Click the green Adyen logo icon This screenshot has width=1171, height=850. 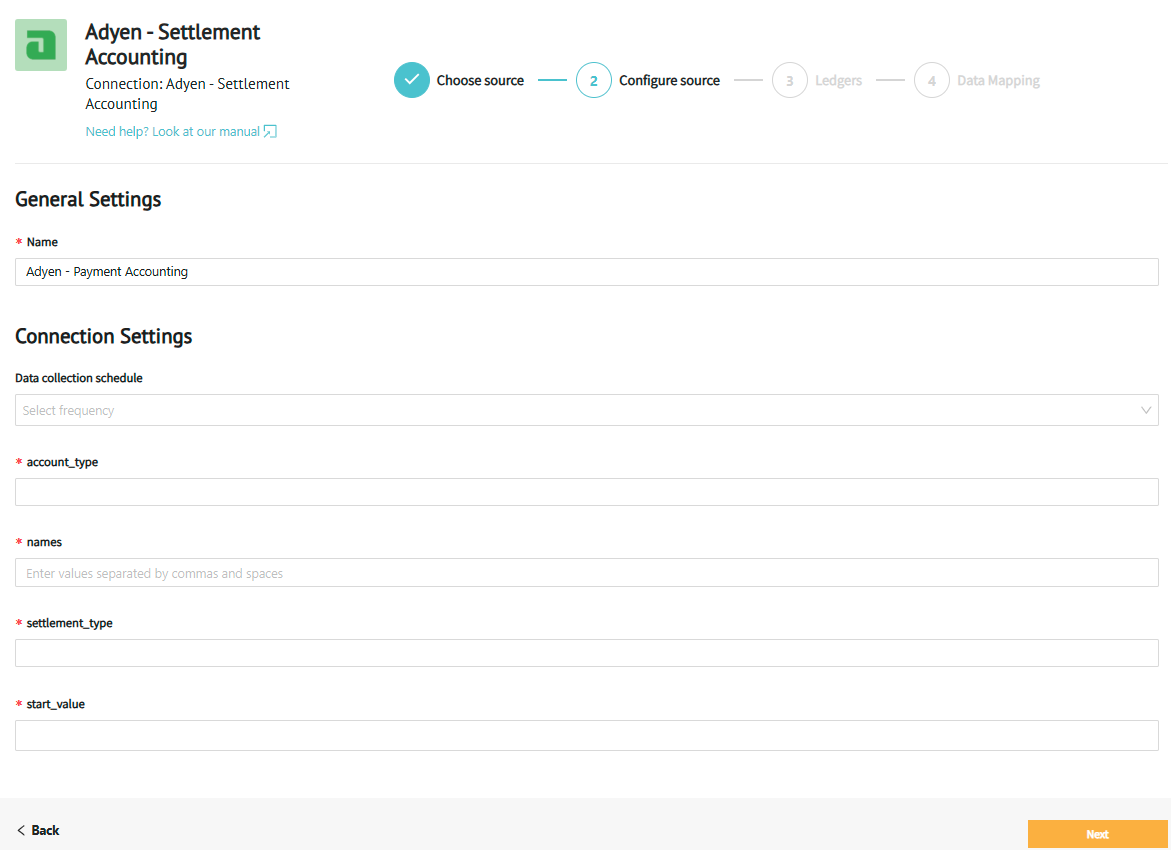(x=41, y=45)
